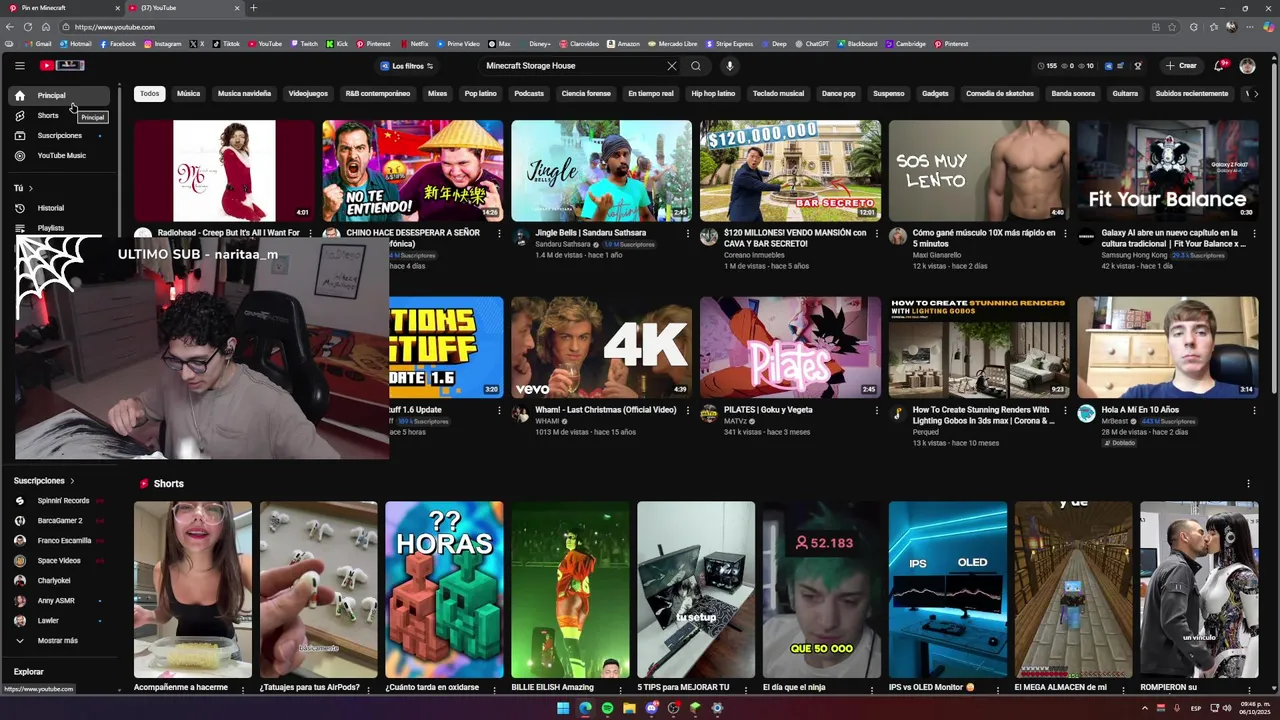This screenshot has width=1280, height=720.
Task: Open Franco Escamilla channel
Action: tap(60, 541)
